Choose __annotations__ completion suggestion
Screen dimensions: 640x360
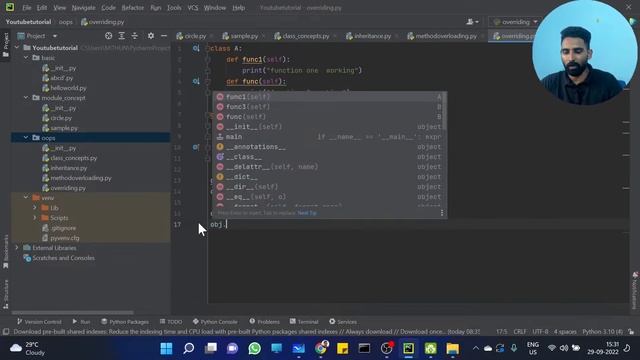[329, 147]
